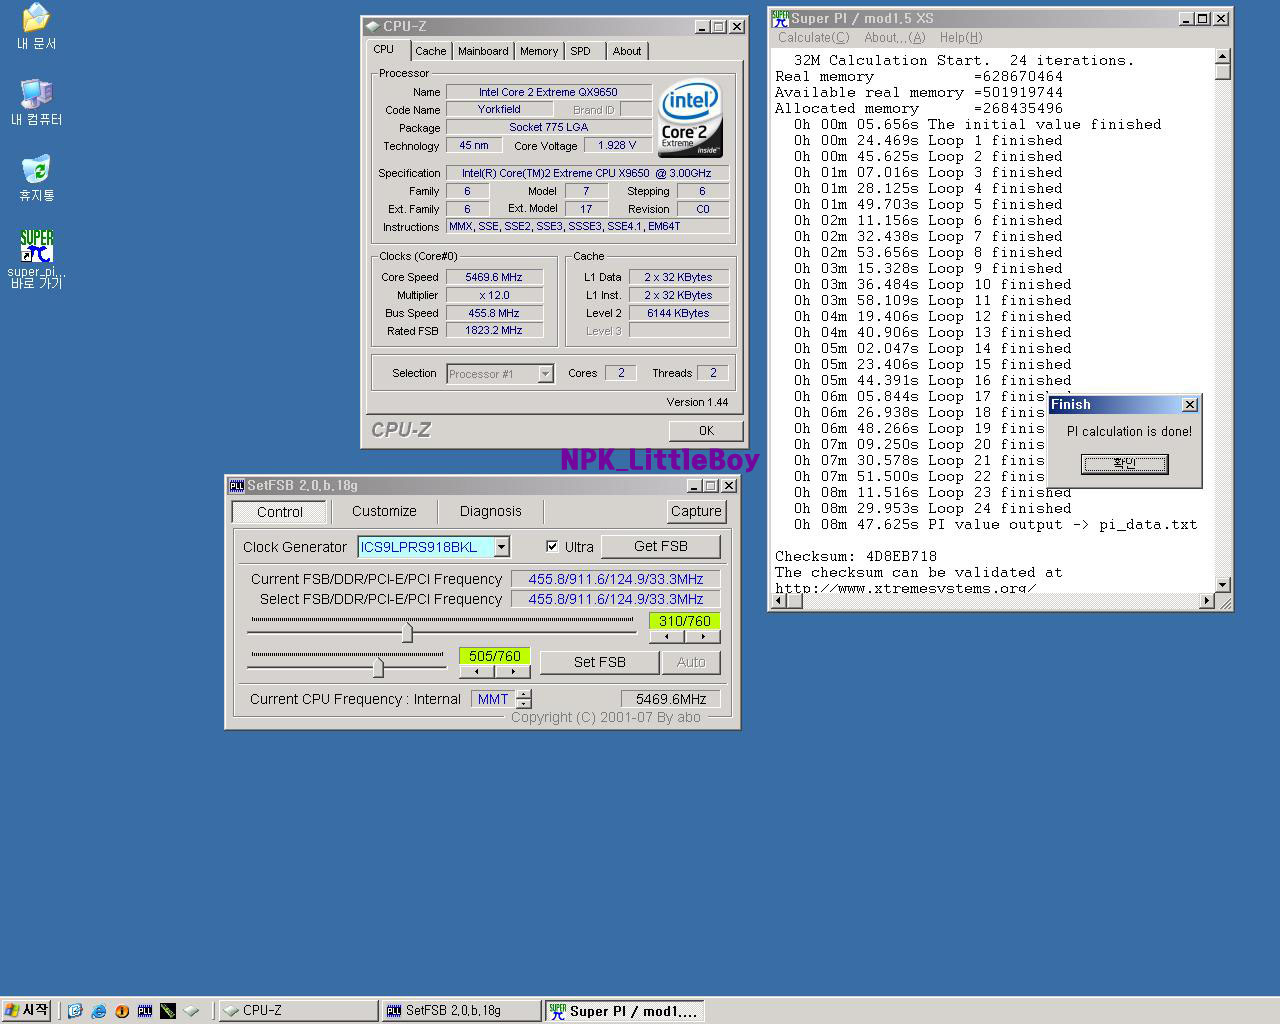Switch to the Cache tab in CPU-Z
The height and width of the screenshot is (1024, 1280).
(431, 51)
